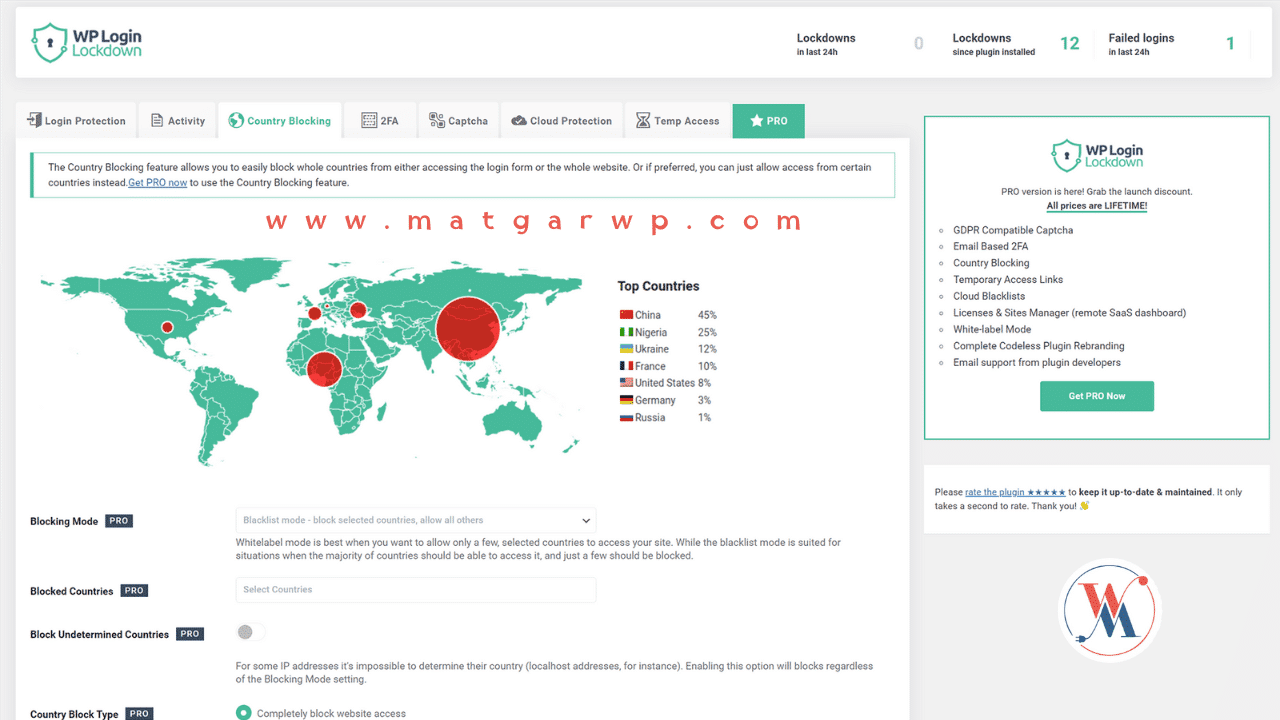Viewport: 1280px width, 720px height.
Task: Select Completely block website access radio
Action: click(243, 713)
